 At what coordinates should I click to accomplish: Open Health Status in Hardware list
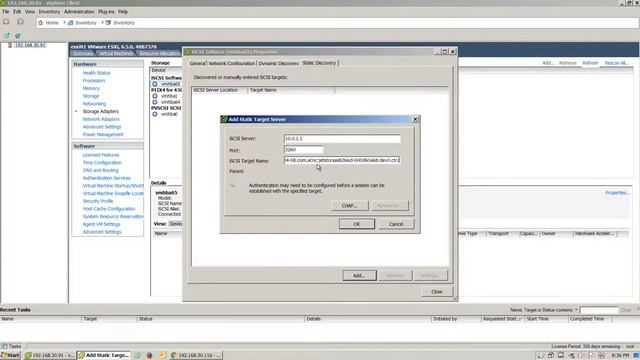tap(96, 73)
